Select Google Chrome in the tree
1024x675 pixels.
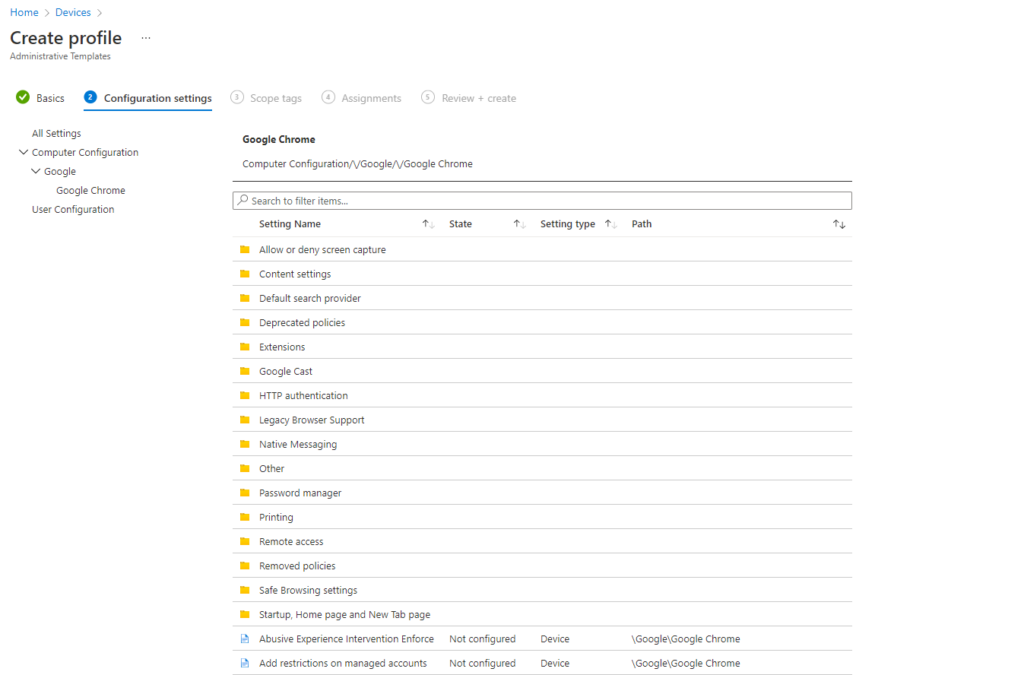(x=91, y=190)
